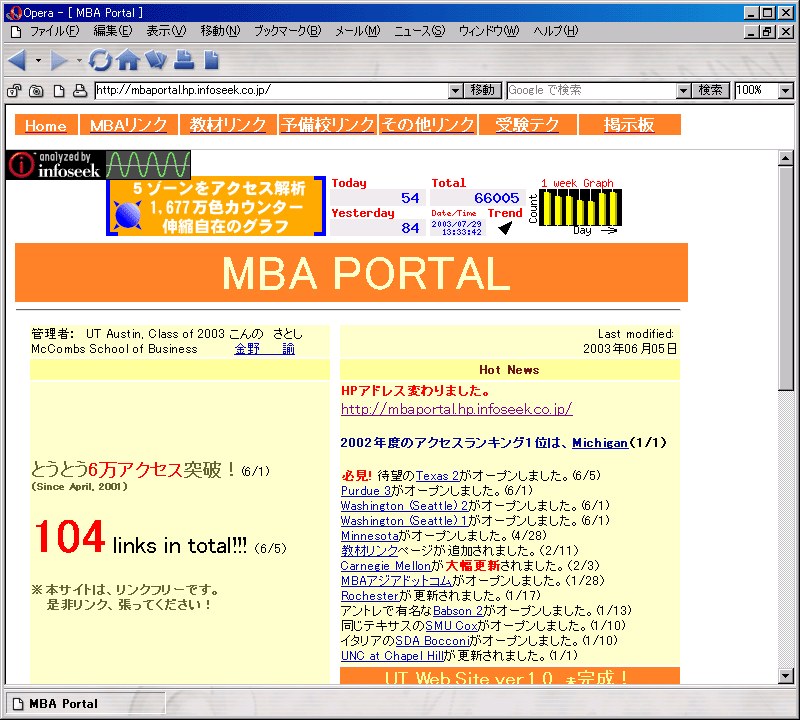800x720 pixels.
Task: Open the ヘルプ(H) menu
Action: click(x=556, y=32)
